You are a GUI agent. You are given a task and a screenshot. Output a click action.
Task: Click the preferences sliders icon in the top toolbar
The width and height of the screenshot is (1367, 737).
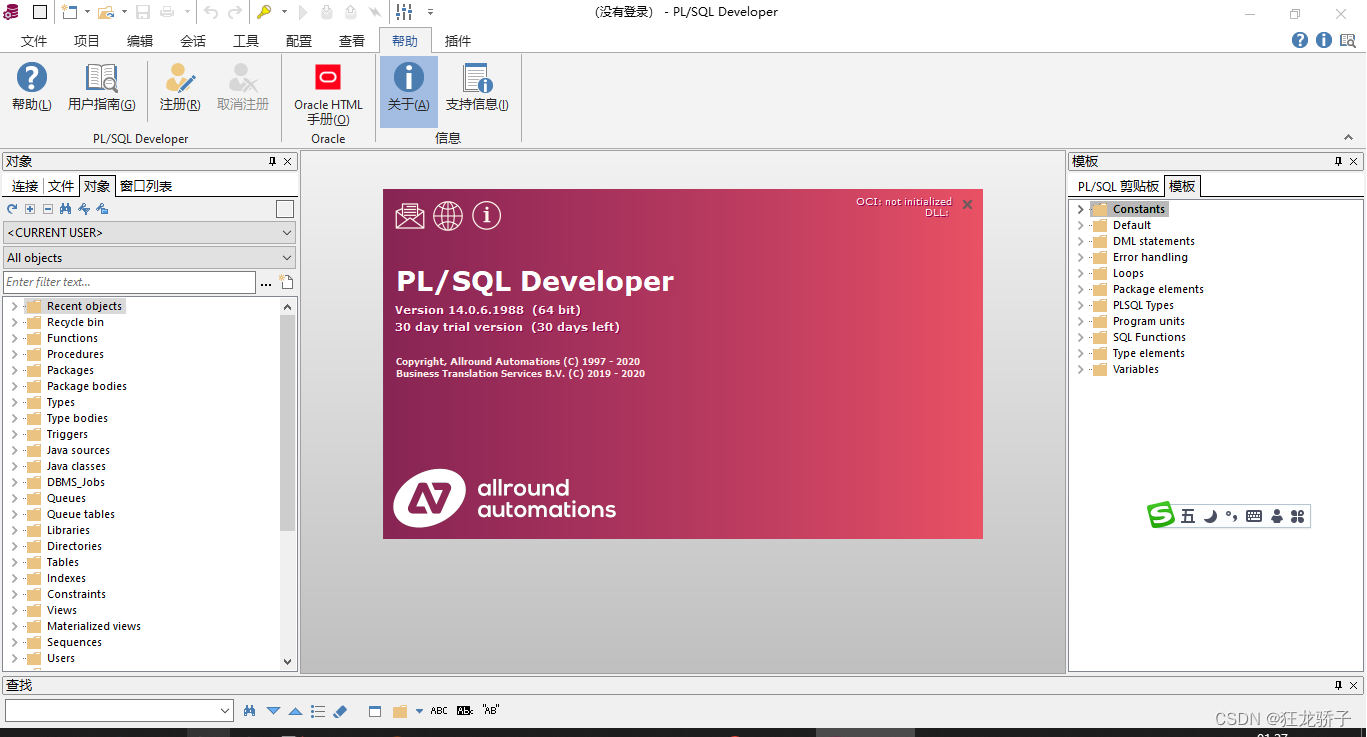404,12
